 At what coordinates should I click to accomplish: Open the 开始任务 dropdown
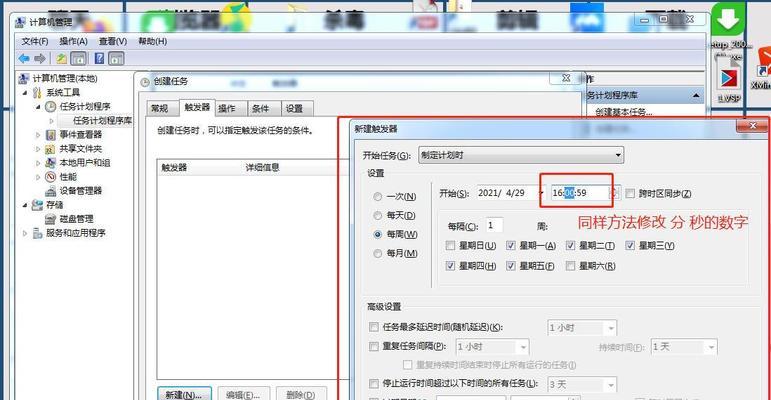pos(521,155)
